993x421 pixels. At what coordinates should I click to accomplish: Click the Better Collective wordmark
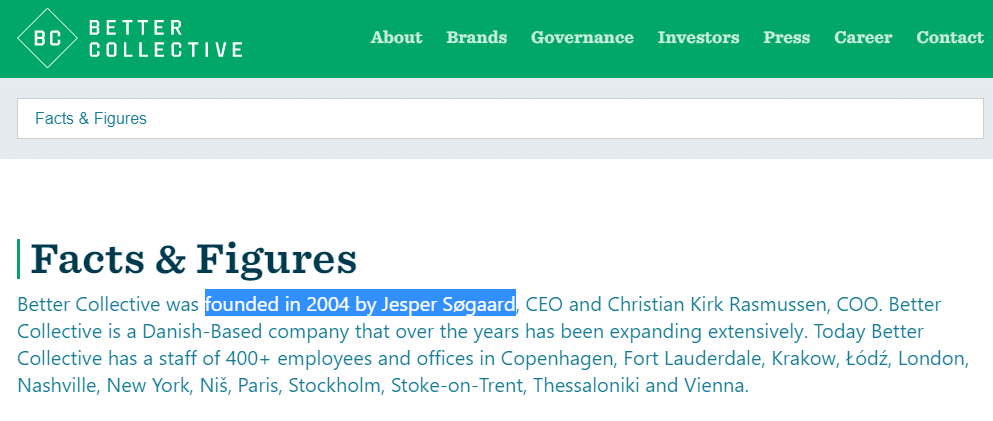(165, 38)
